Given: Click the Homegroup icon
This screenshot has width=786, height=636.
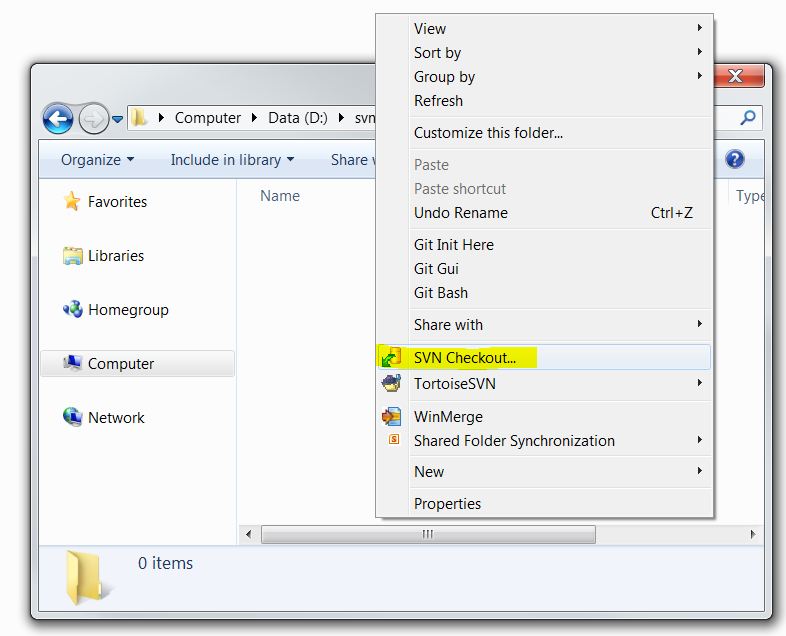Looking at the screenshot, I should click(x=73, y=309).
